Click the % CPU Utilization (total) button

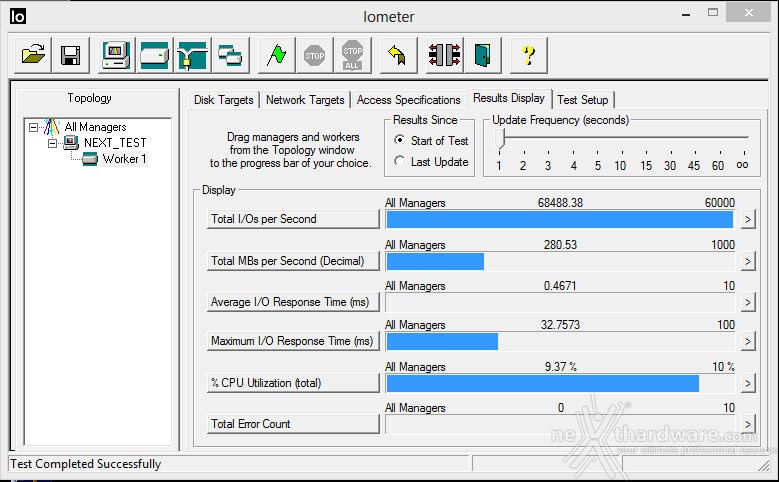click(293, 383)
